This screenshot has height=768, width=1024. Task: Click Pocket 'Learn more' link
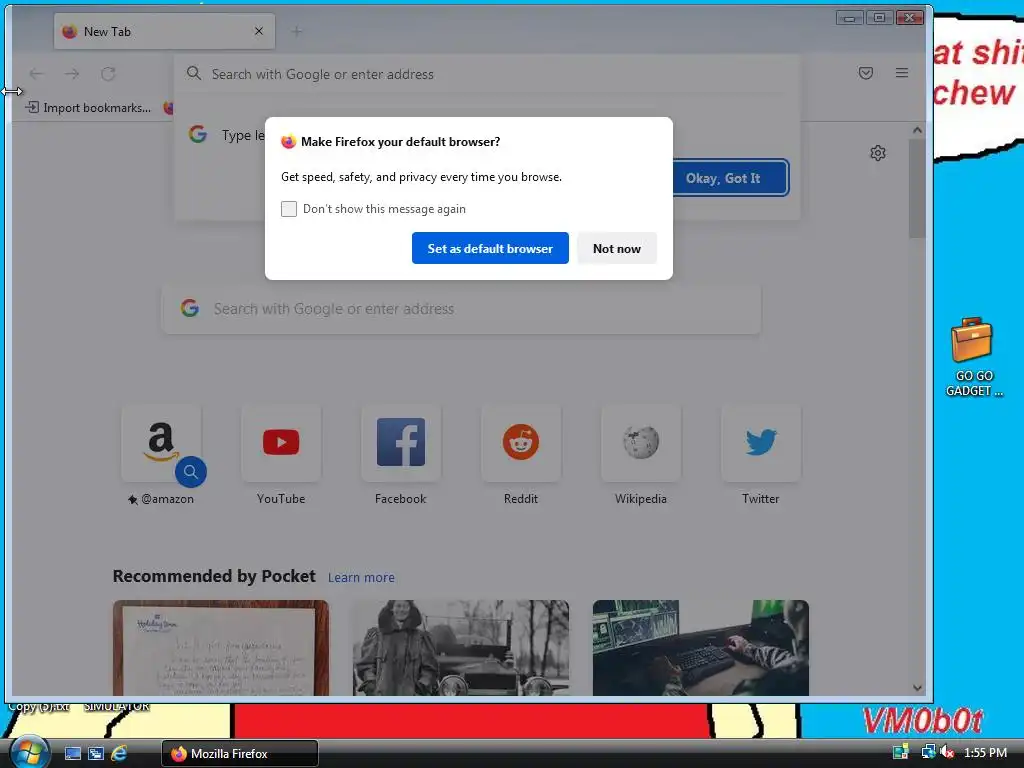(x=361, y=577)
